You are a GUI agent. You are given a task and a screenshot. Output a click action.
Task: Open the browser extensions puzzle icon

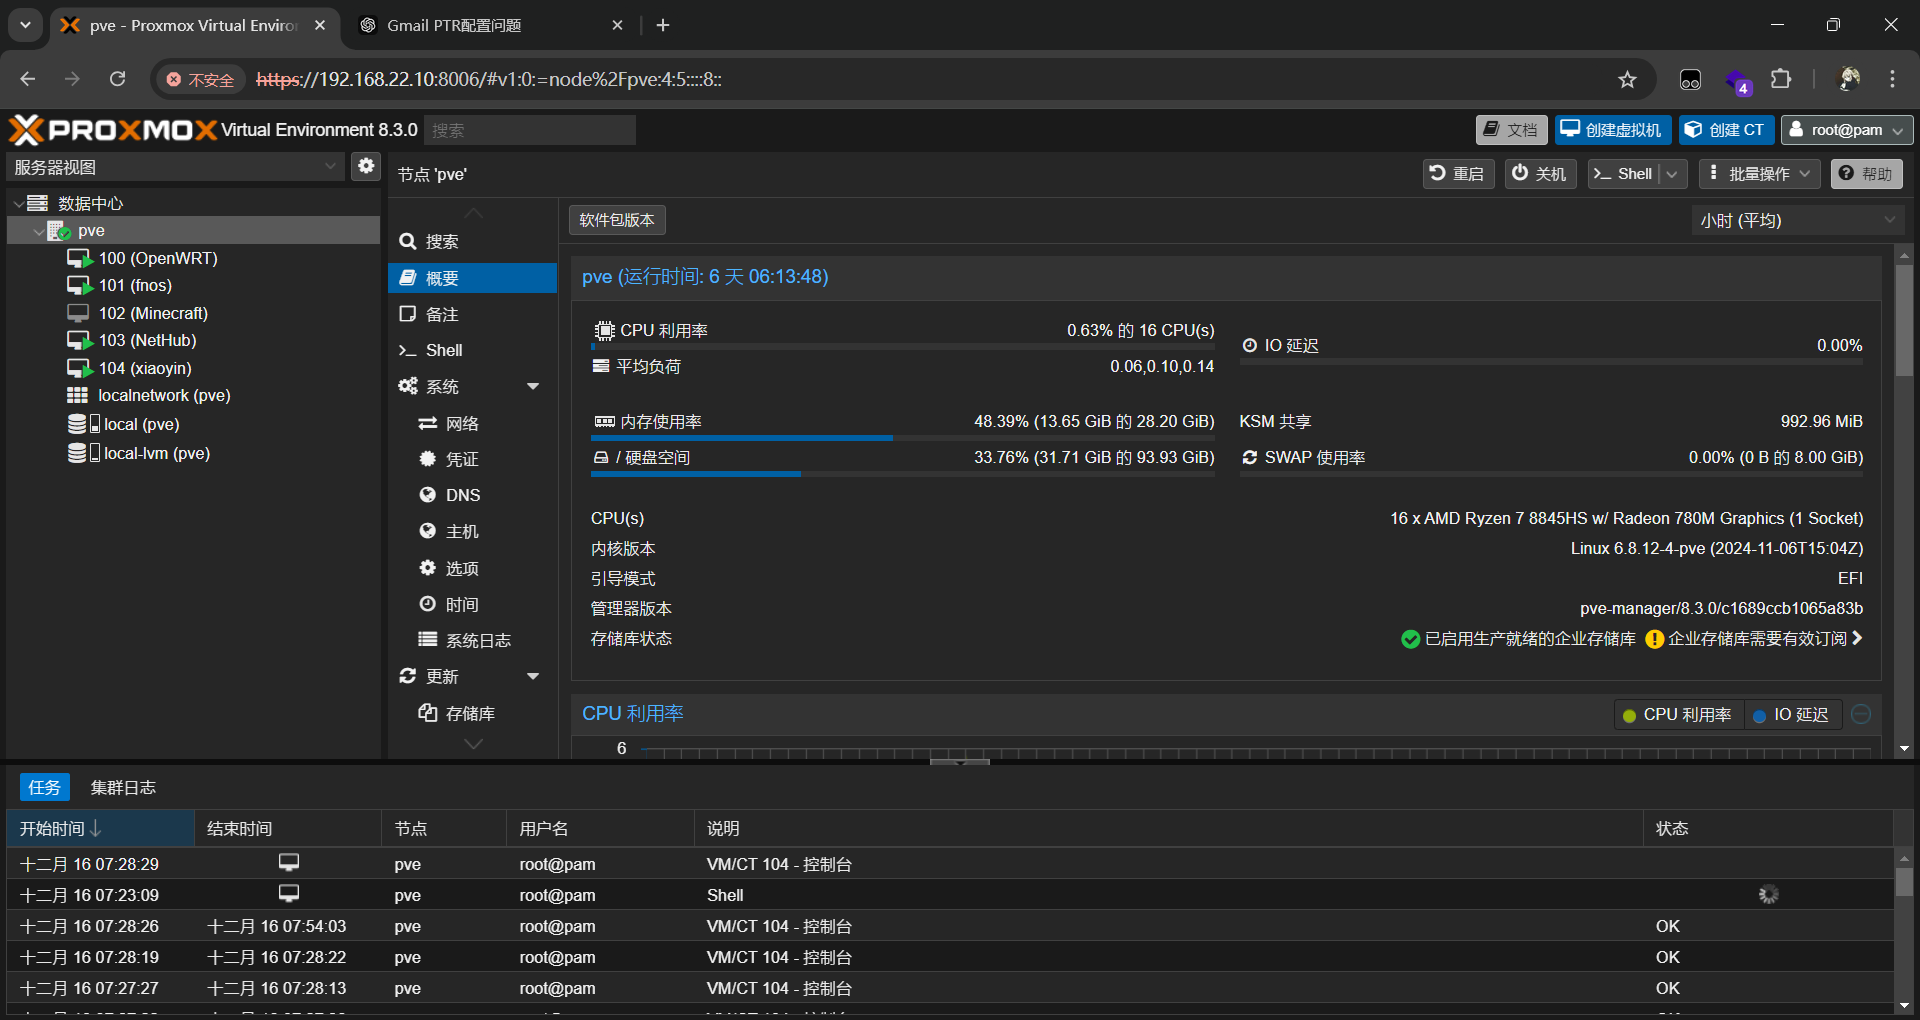(1781, 79)
